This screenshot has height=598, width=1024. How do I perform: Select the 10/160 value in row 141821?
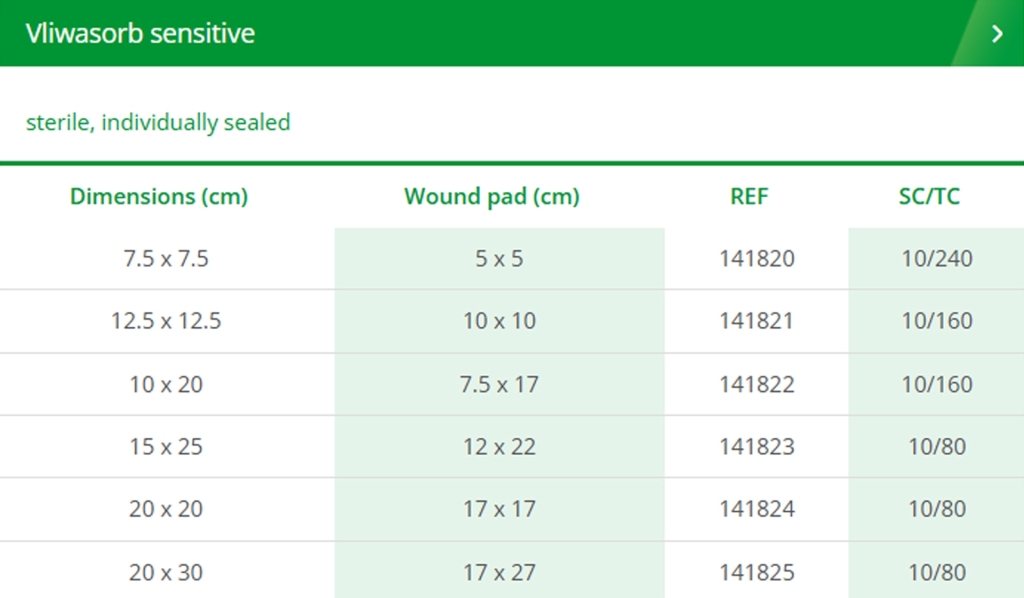937,321
